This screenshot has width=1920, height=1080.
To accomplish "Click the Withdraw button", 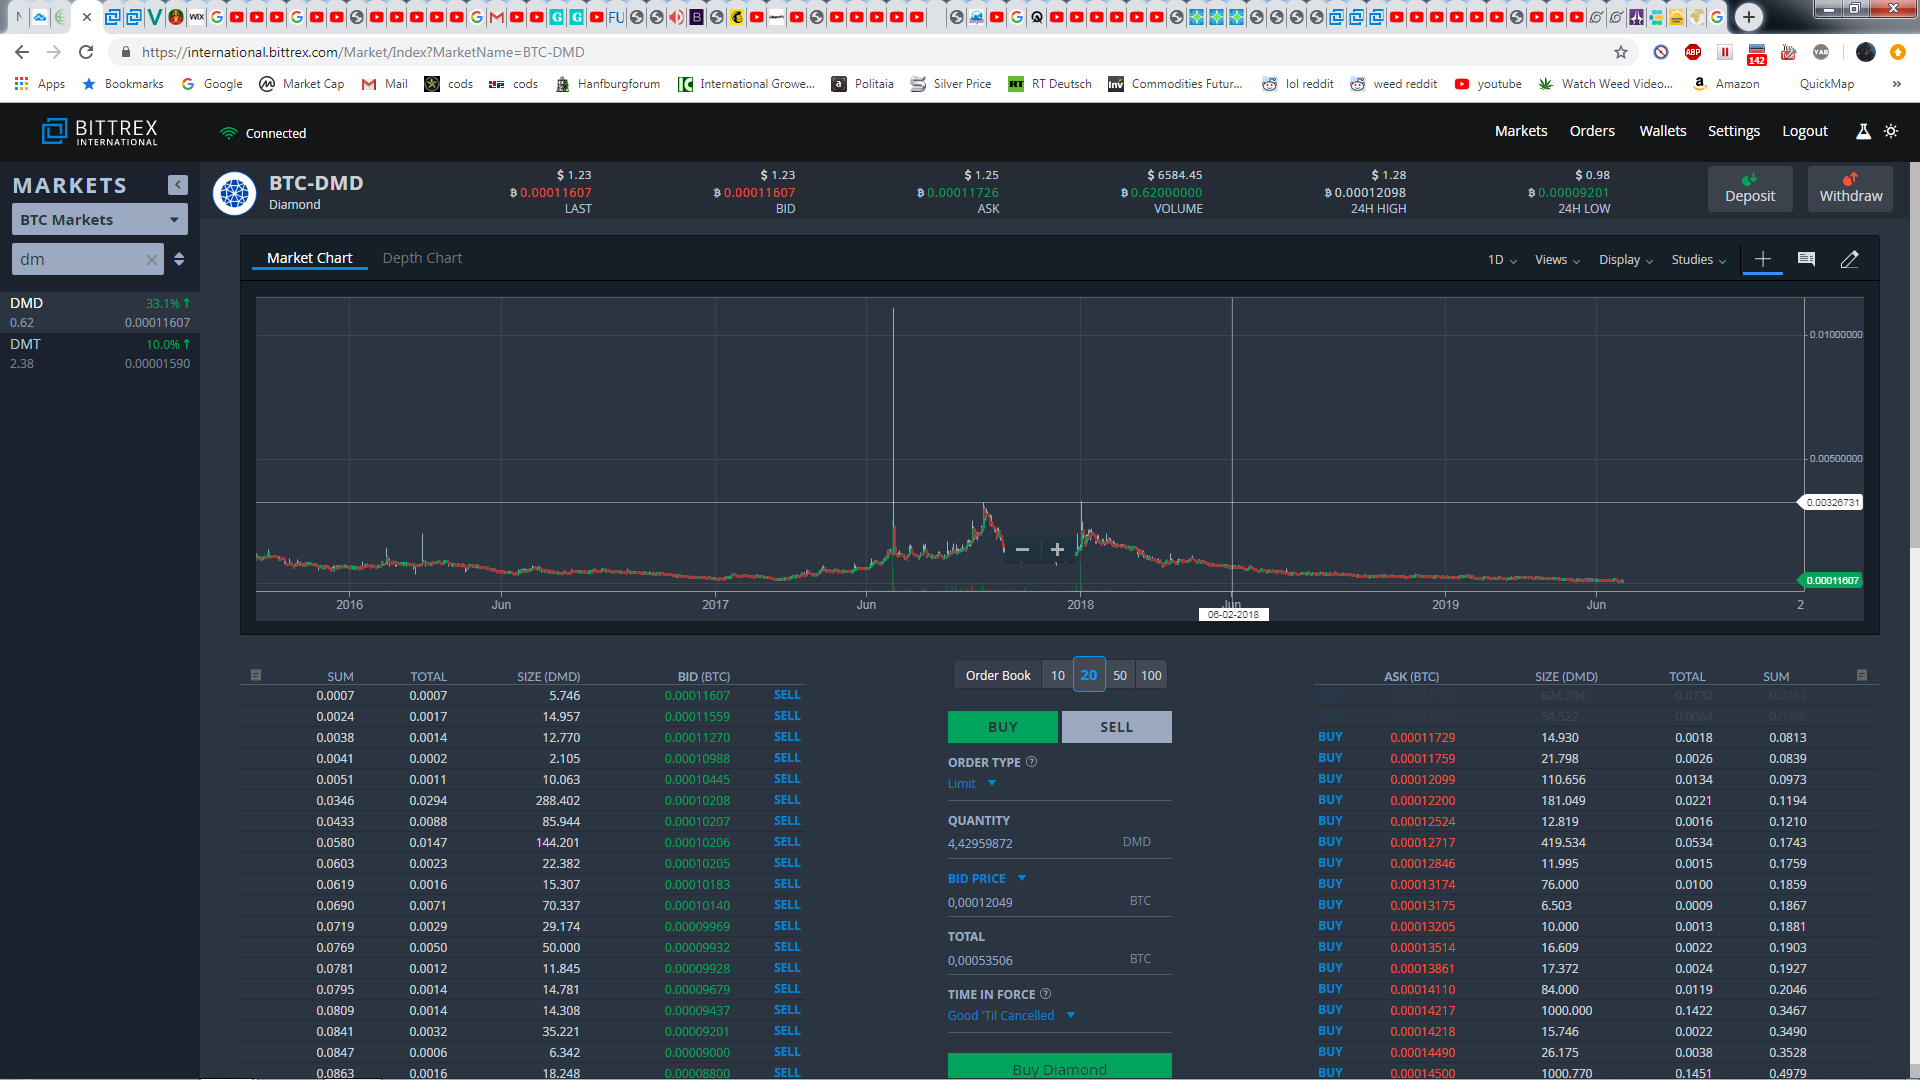I will (x=1850, y=189).
